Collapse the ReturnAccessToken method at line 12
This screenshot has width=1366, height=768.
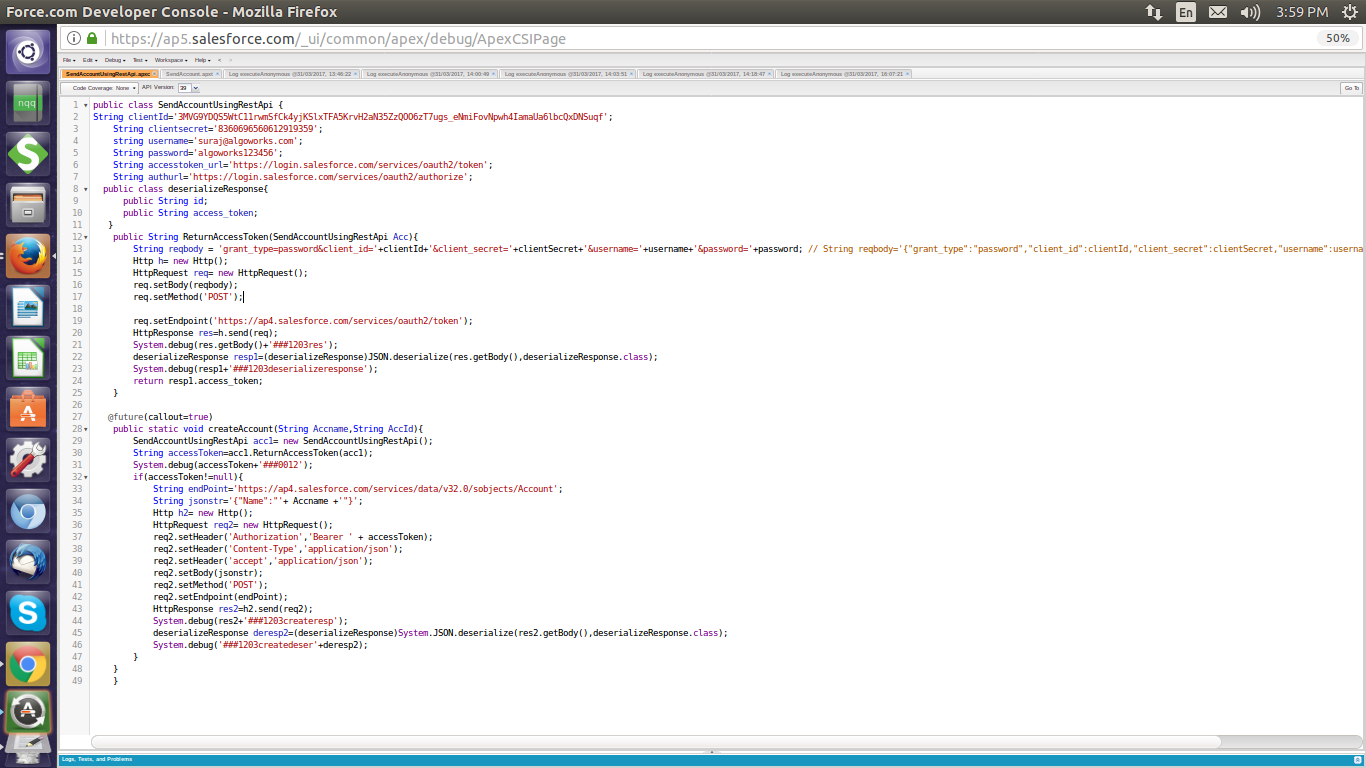click(85, 237)
